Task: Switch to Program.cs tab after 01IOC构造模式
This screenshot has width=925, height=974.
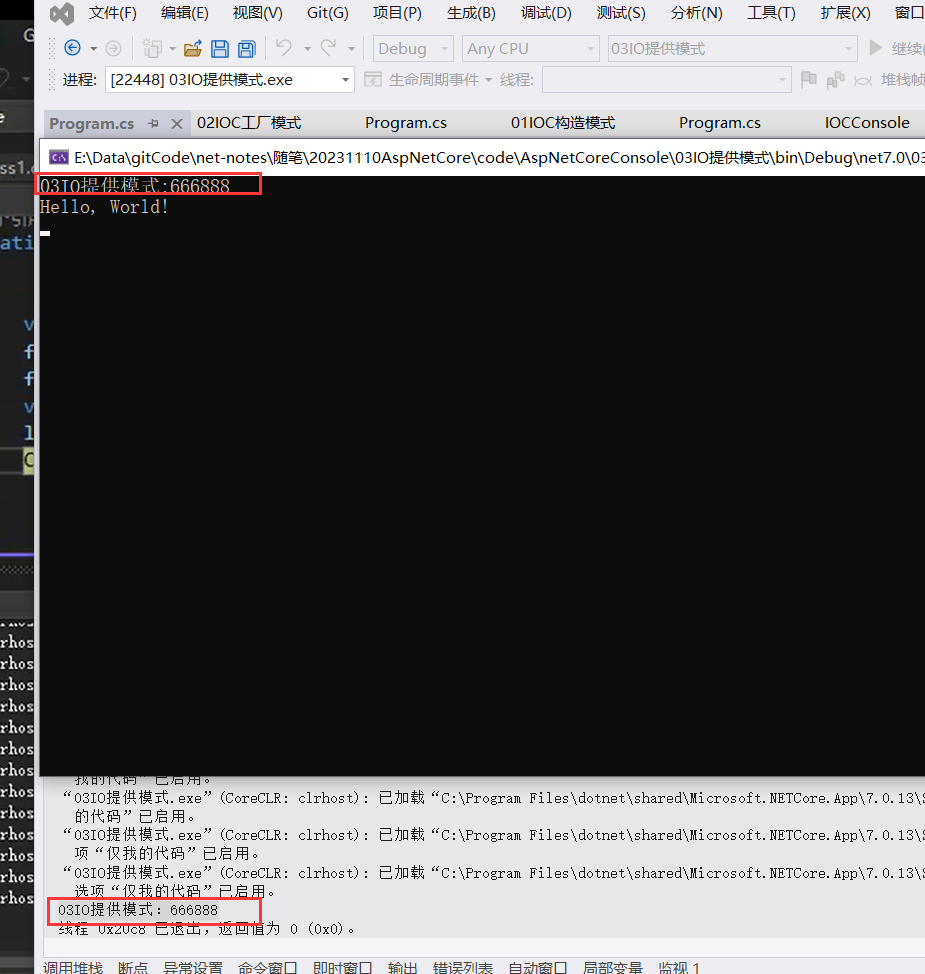Action: coord(719,123)
